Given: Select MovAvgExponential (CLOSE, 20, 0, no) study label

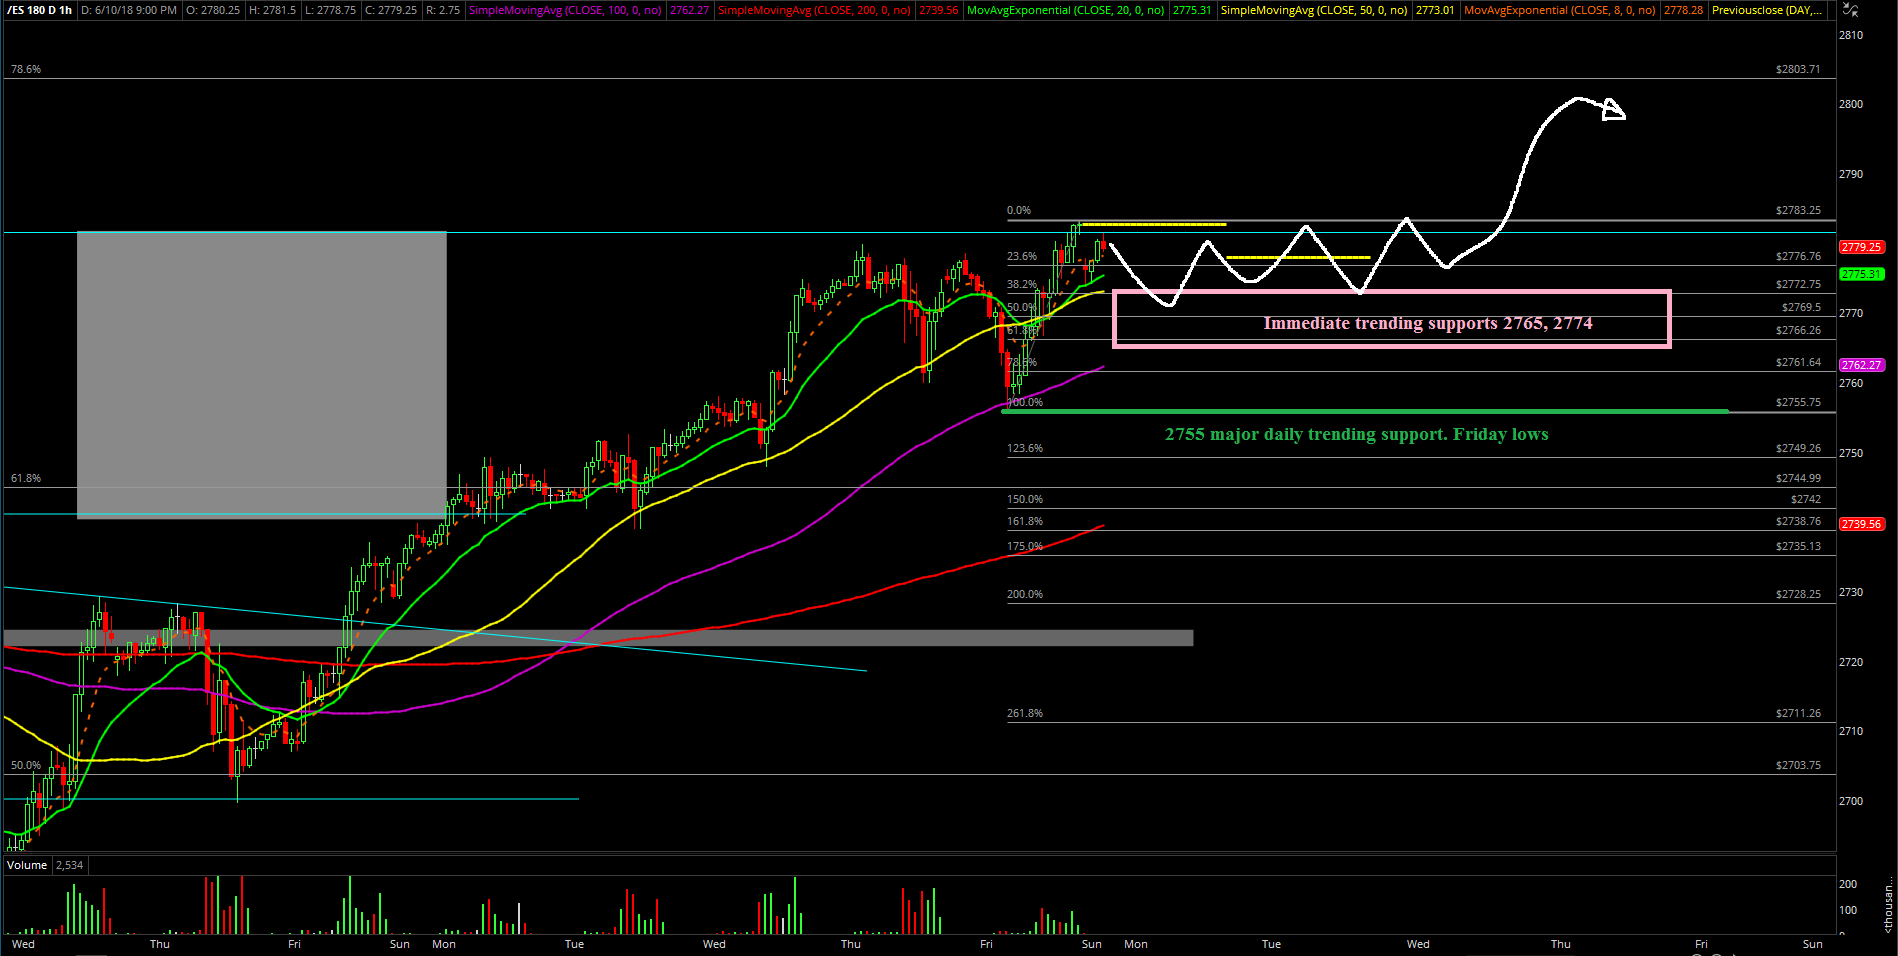Looking at the screenshot, I should [1065, 10].
